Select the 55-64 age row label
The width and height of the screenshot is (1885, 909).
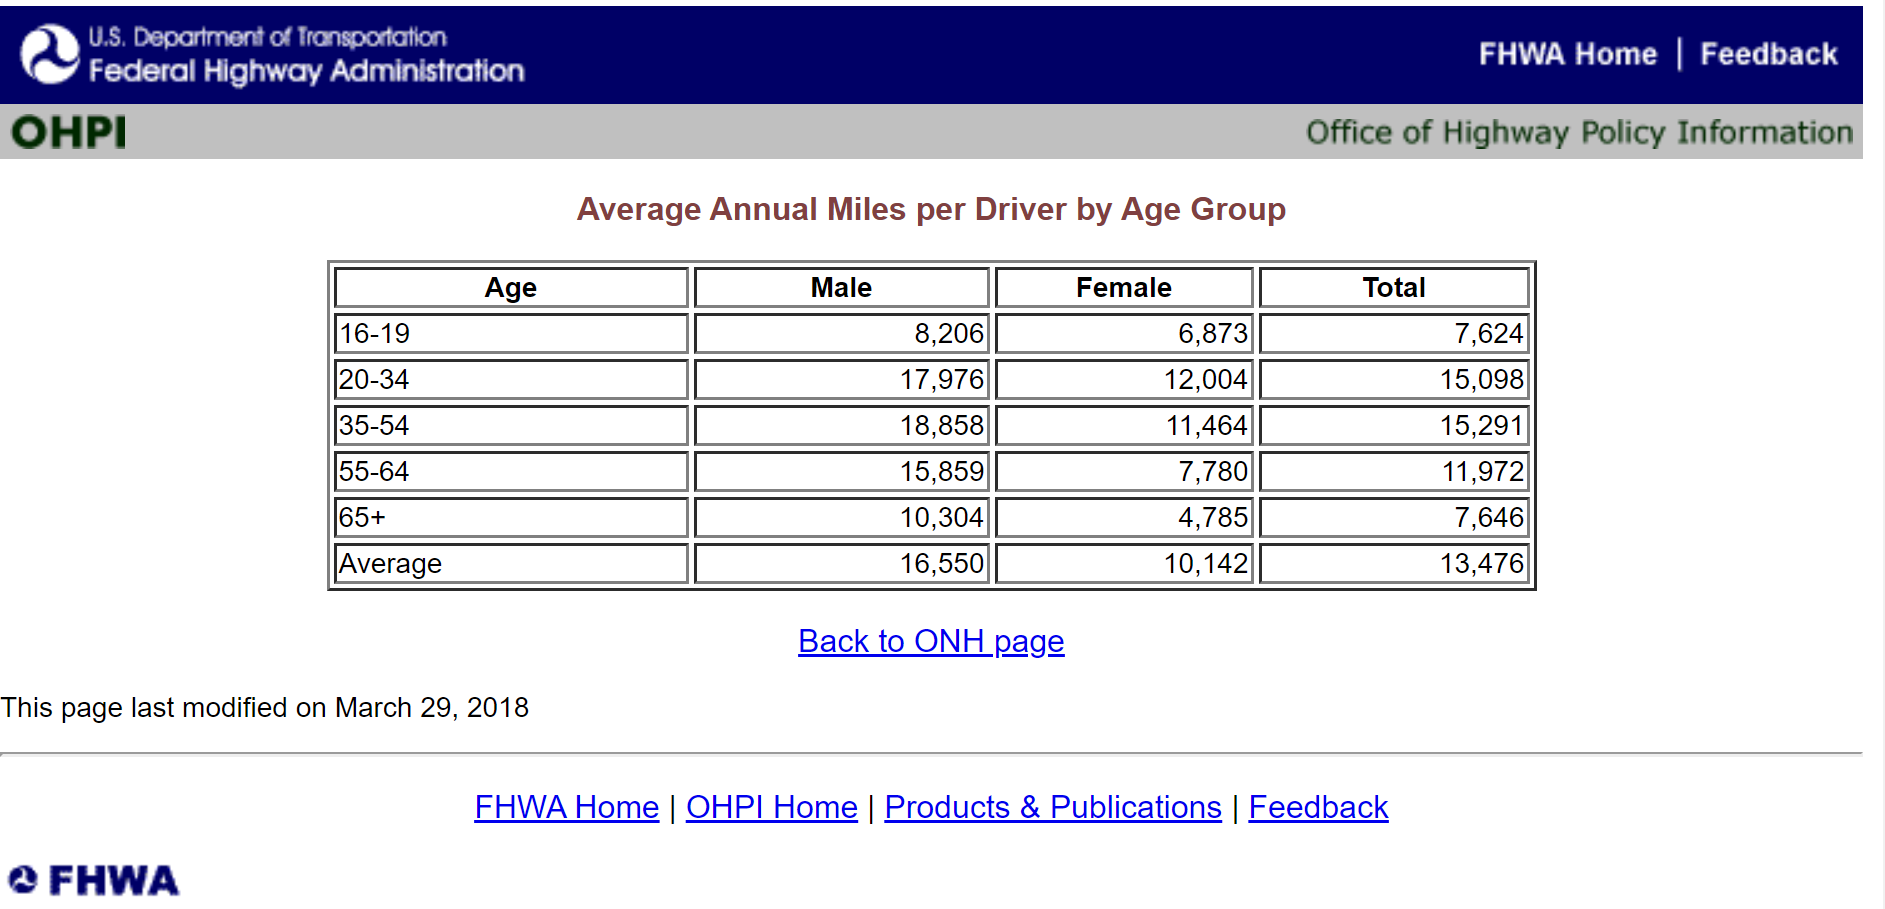tap(374, 471)
